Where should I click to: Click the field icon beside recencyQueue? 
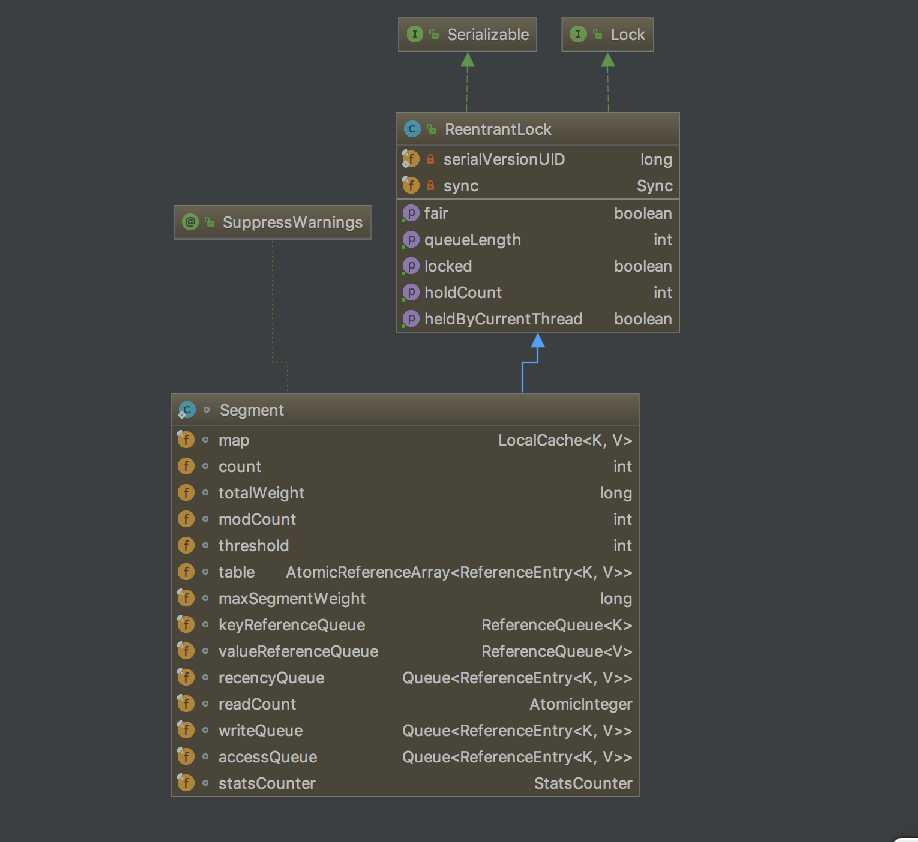point(186,677)
